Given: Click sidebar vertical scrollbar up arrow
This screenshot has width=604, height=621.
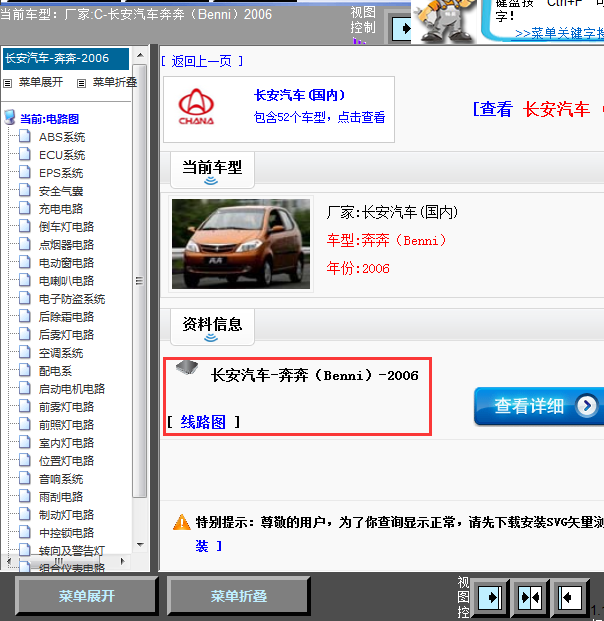Looking at the screenshot, I should pyautogui.click(x=140, y=55).
